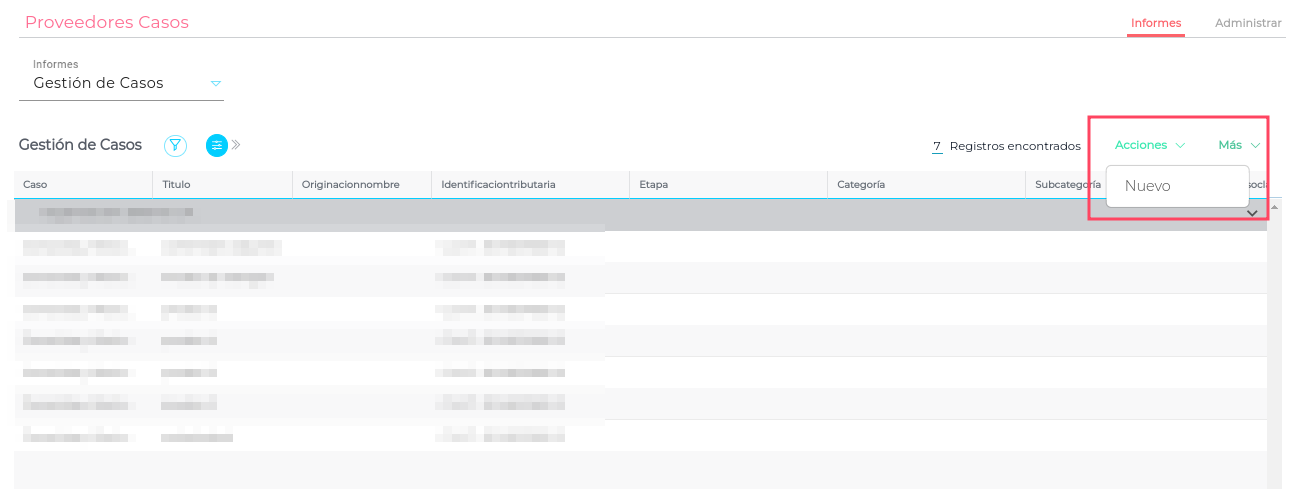This screenshot has height=489, width=1300.
Task: Sort by the Originacionnombre column header
Action: coord(361,184)
